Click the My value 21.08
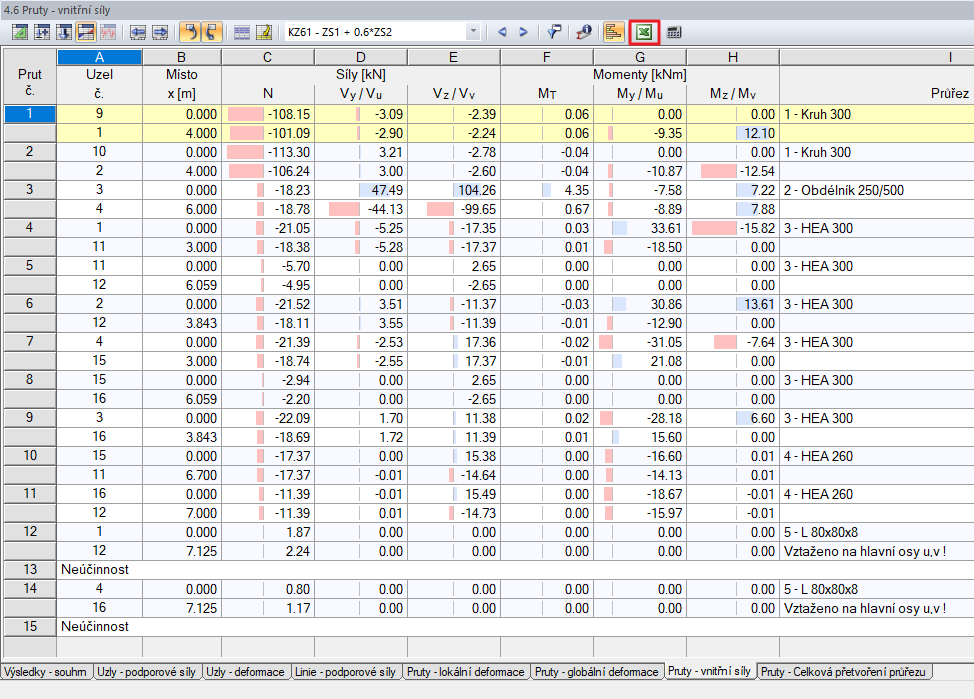Screen dimensions: 974x699 click(666, 361)
